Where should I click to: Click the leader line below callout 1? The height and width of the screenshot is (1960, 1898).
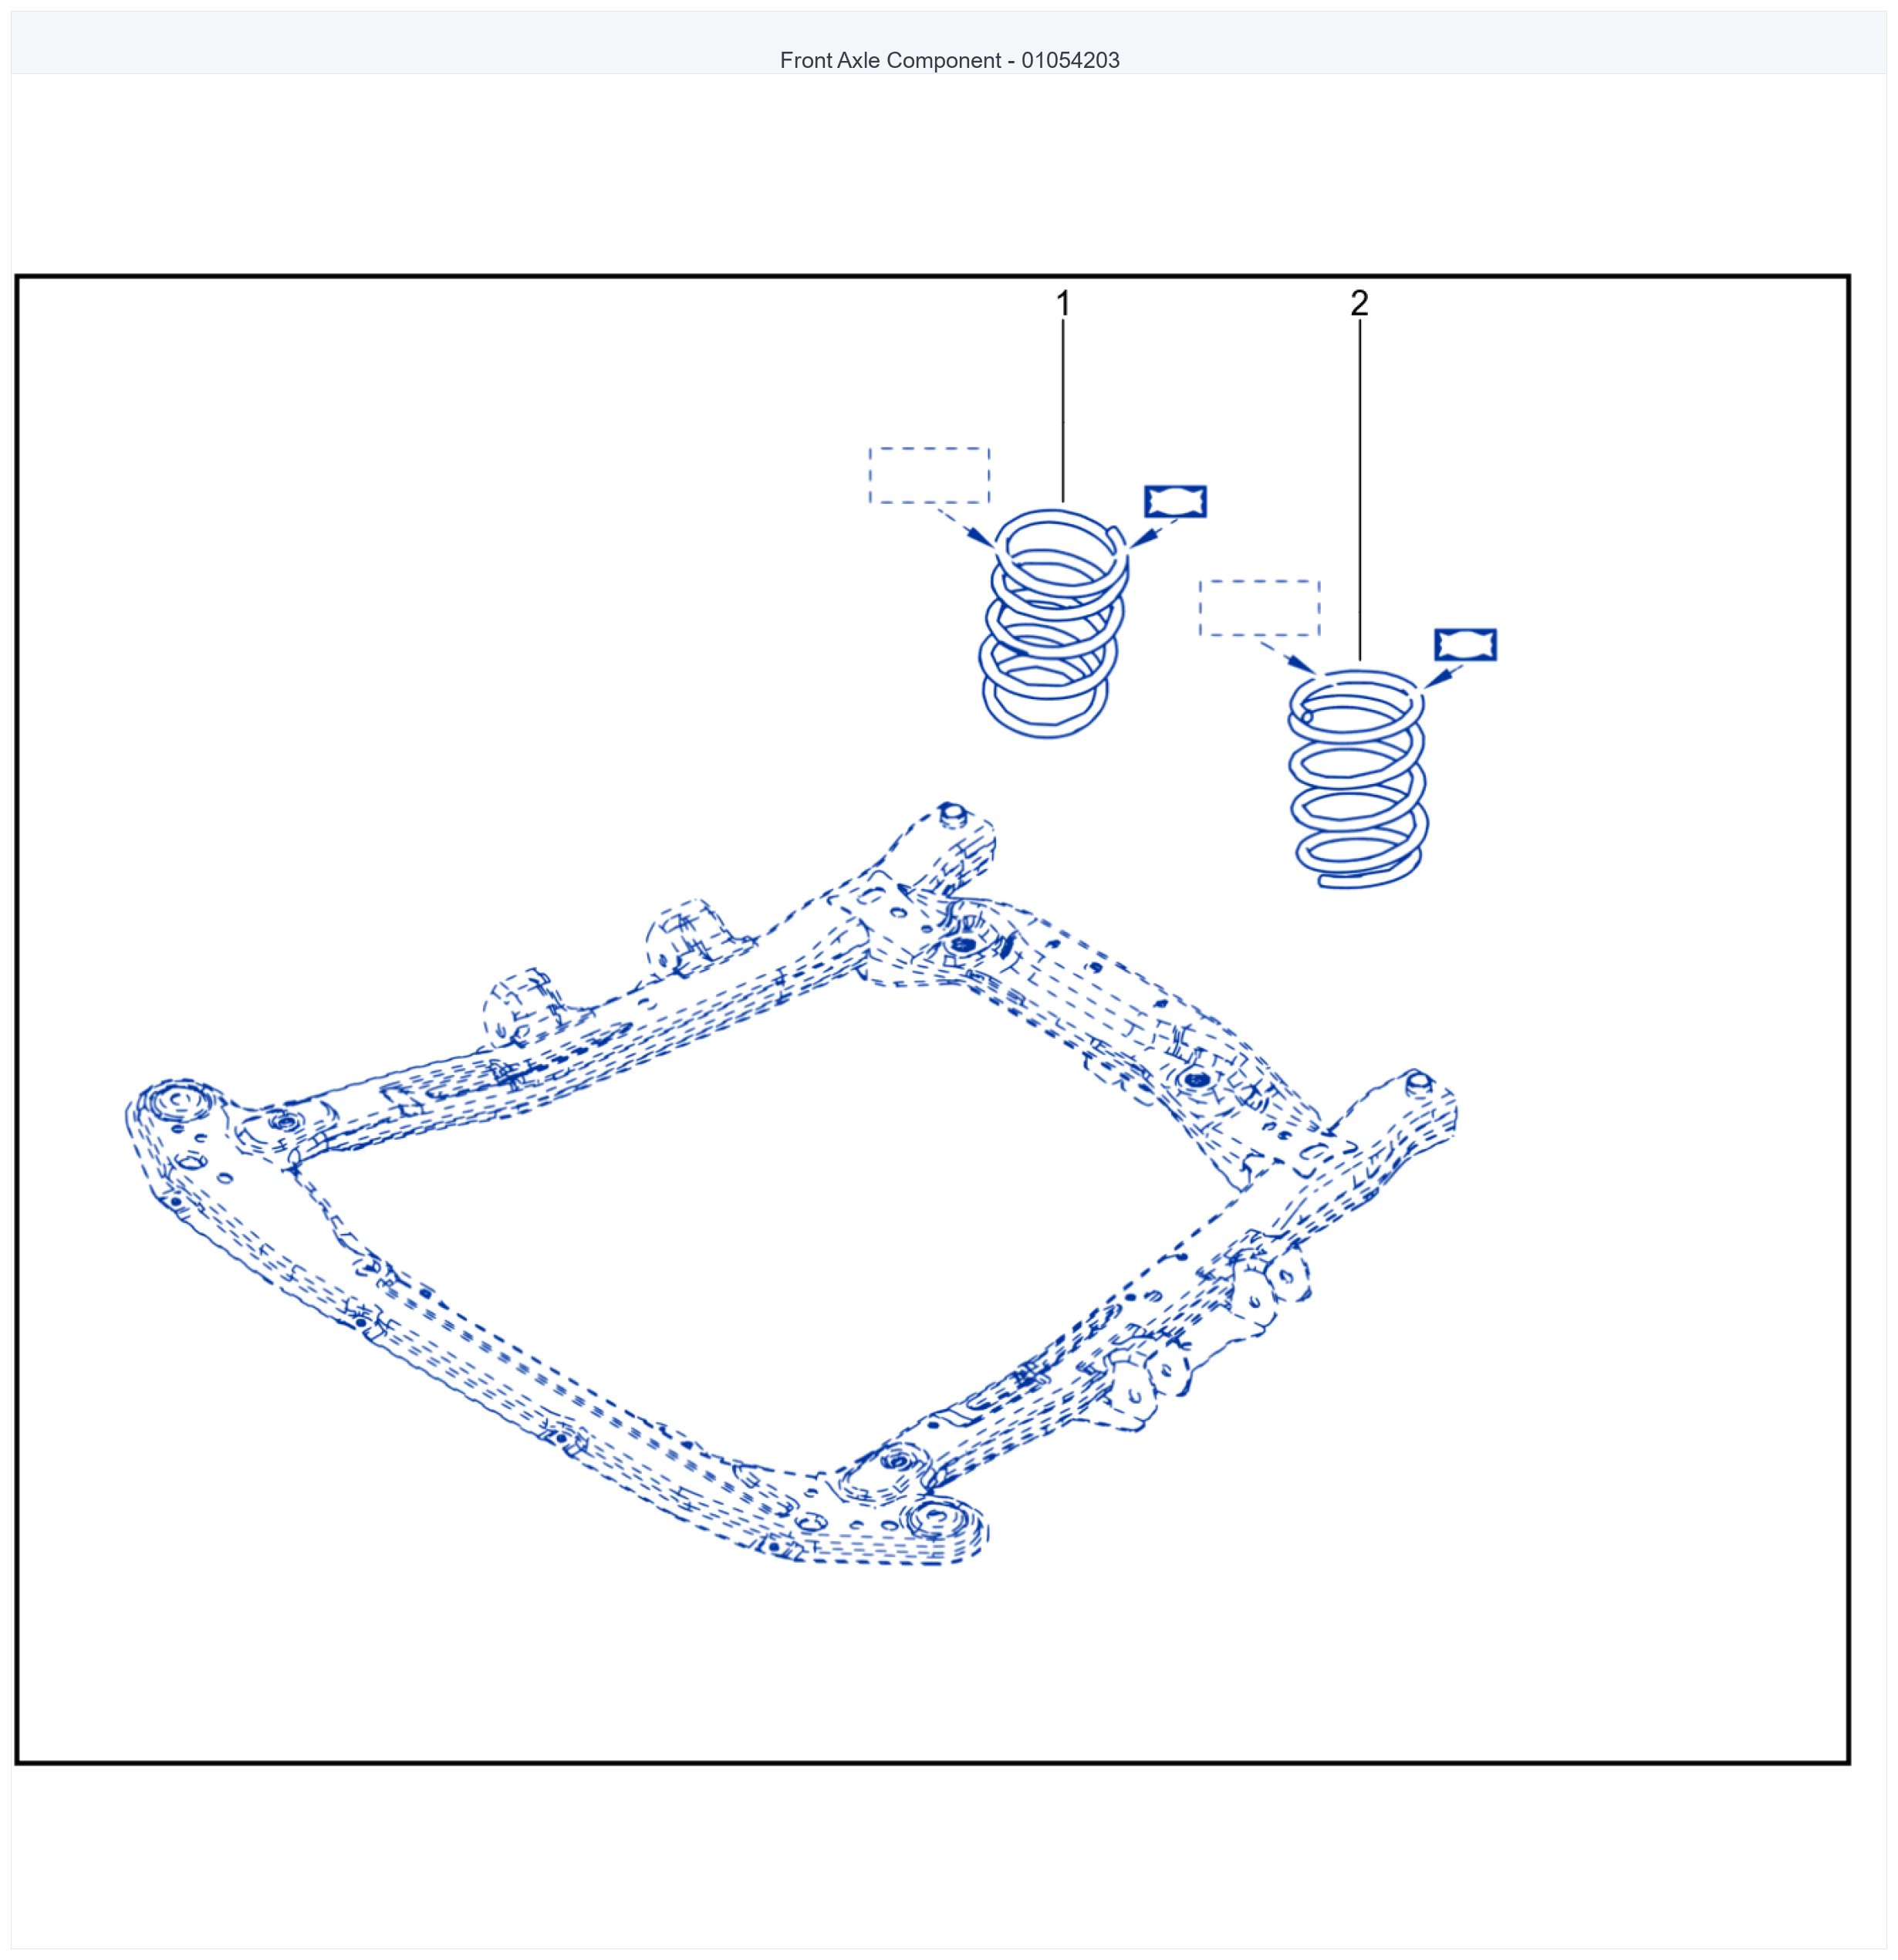[x=1062, y=410]
